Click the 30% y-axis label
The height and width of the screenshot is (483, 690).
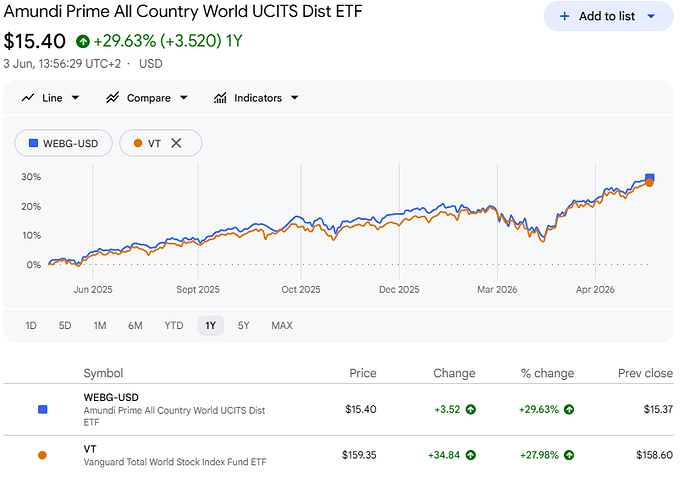click(x=31, y=177)
